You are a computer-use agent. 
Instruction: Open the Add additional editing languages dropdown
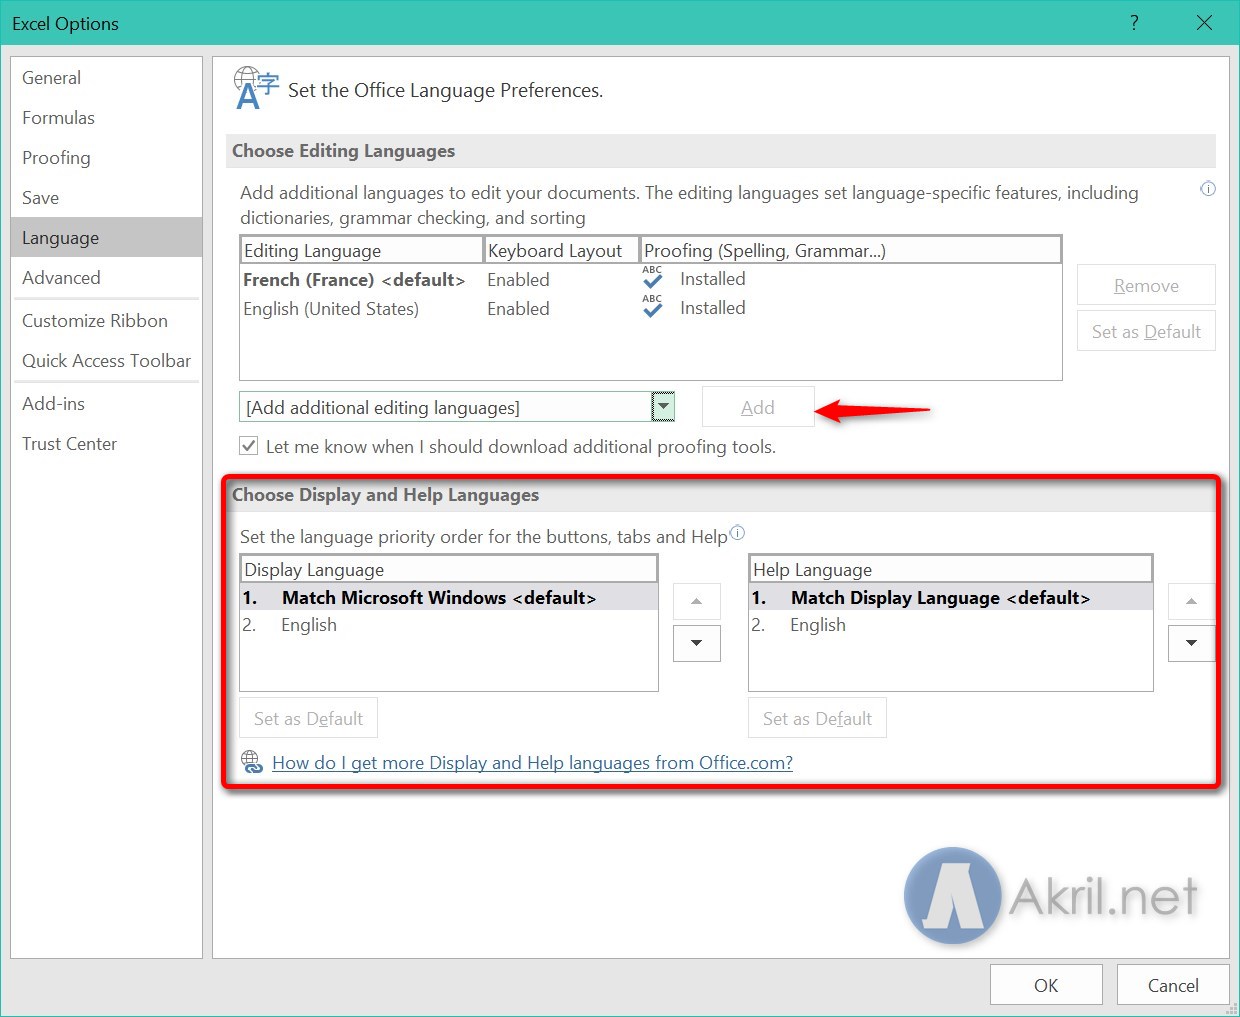(x=663, y=407)
